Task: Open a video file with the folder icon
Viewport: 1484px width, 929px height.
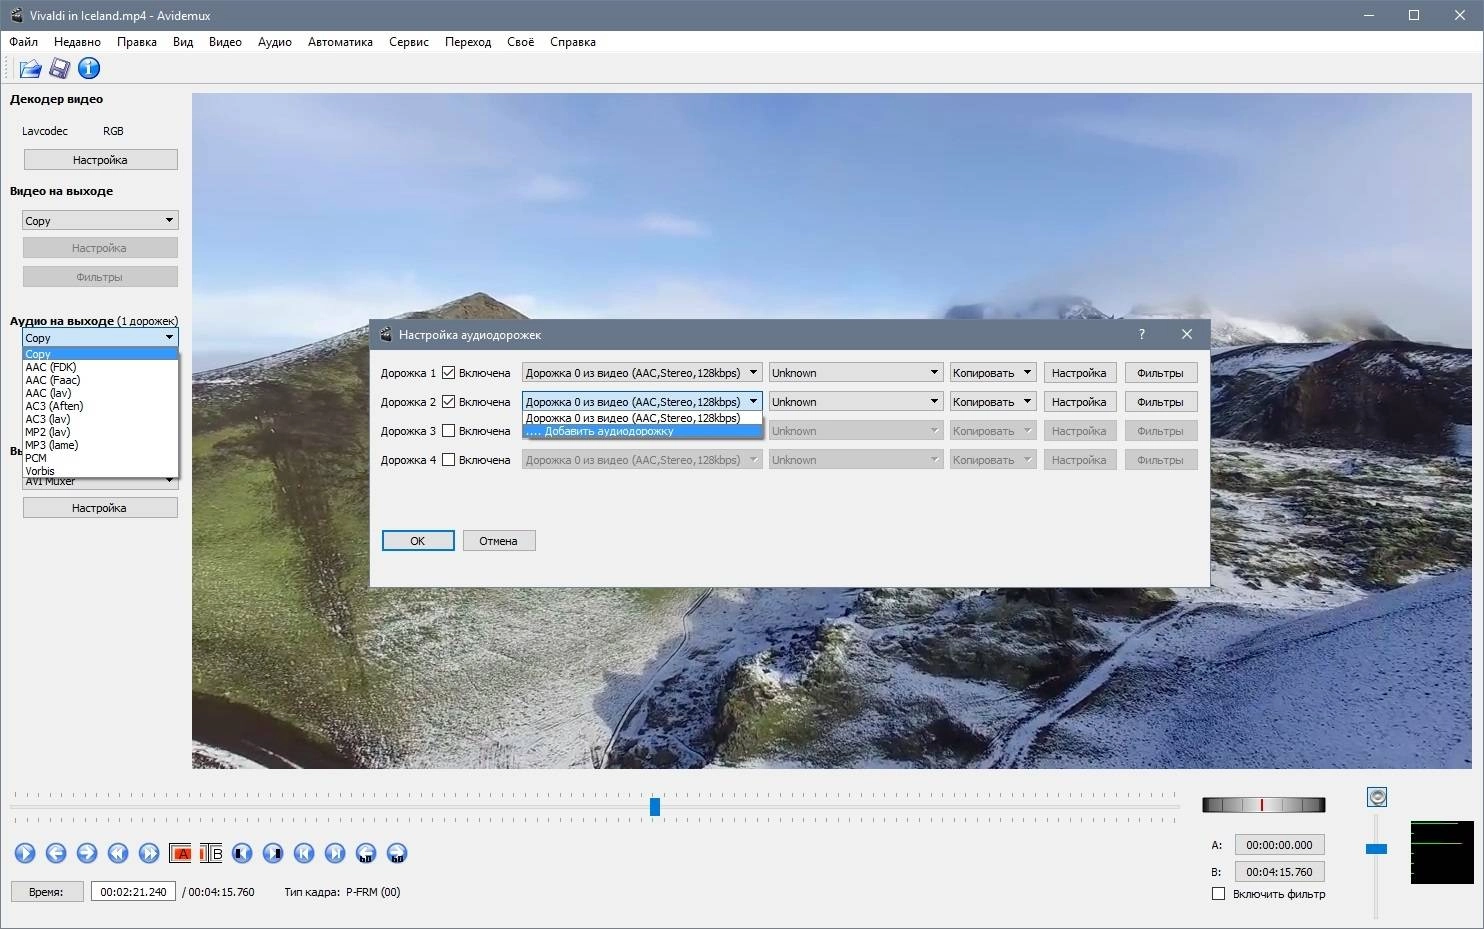Action: tap(30, 68)
